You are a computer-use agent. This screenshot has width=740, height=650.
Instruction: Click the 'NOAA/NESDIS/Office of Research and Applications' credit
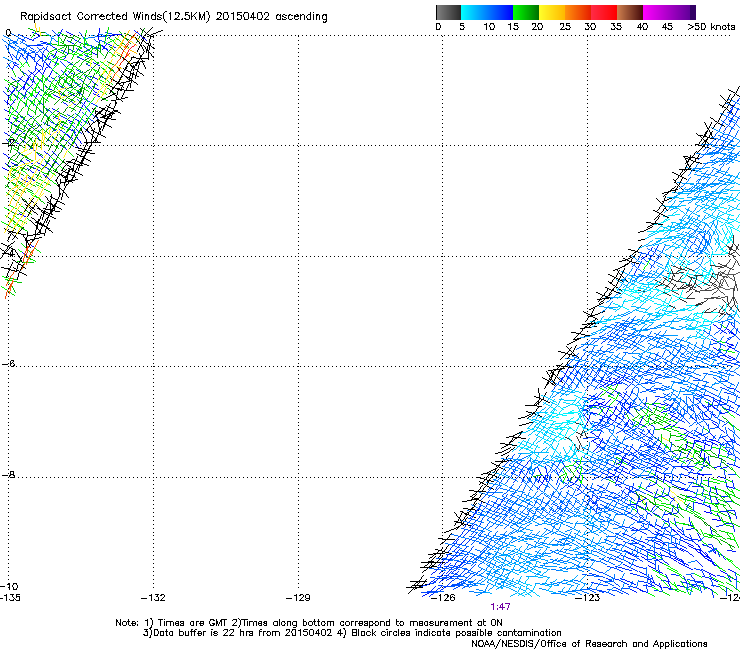click(x=589, y=644)
